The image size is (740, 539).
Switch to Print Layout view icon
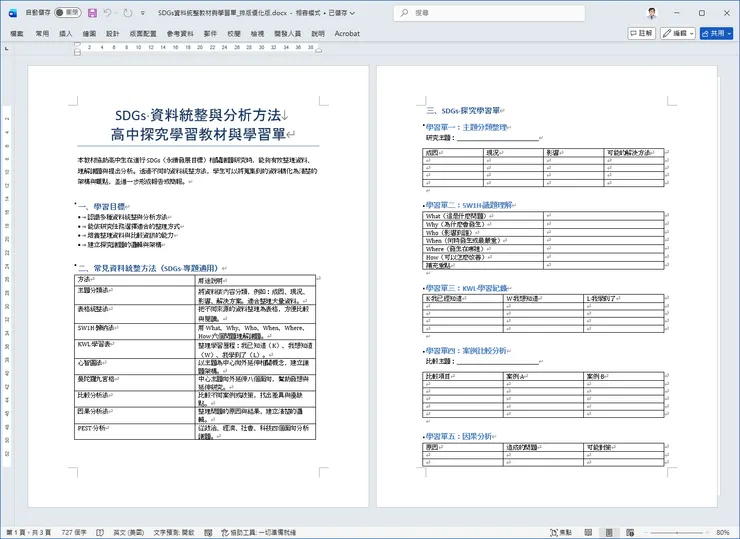coord(609,532)
